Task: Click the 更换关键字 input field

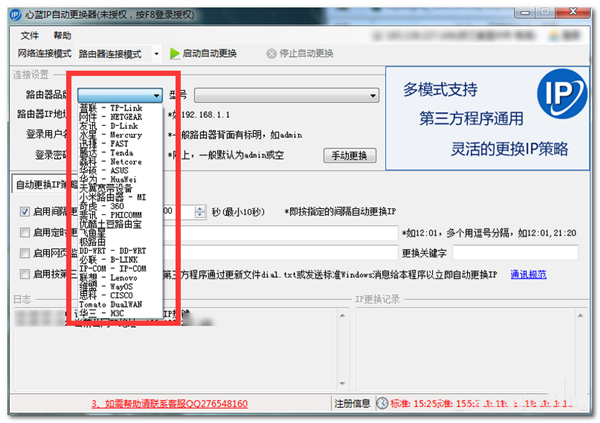Action: coord(515,253)
